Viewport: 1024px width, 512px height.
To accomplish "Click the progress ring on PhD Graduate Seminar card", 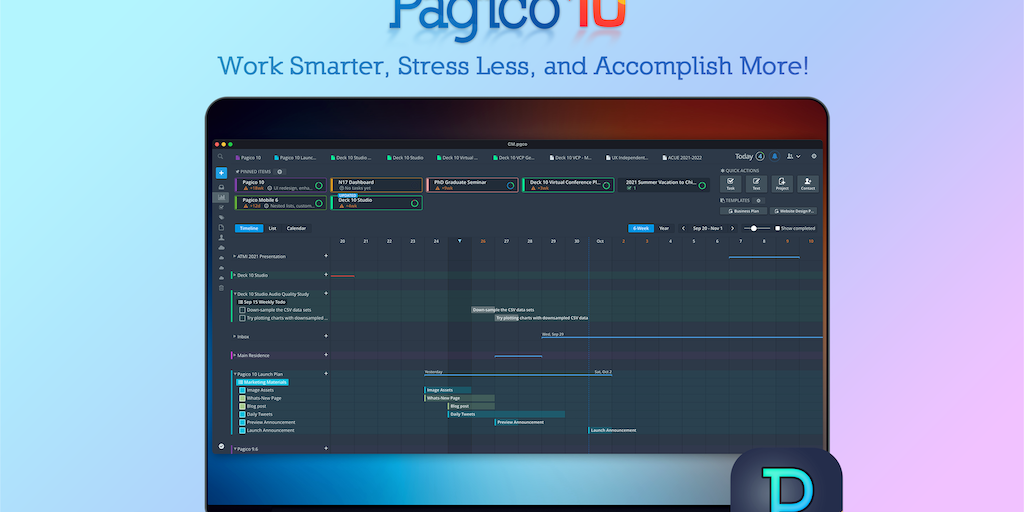I will pos(511,185).
